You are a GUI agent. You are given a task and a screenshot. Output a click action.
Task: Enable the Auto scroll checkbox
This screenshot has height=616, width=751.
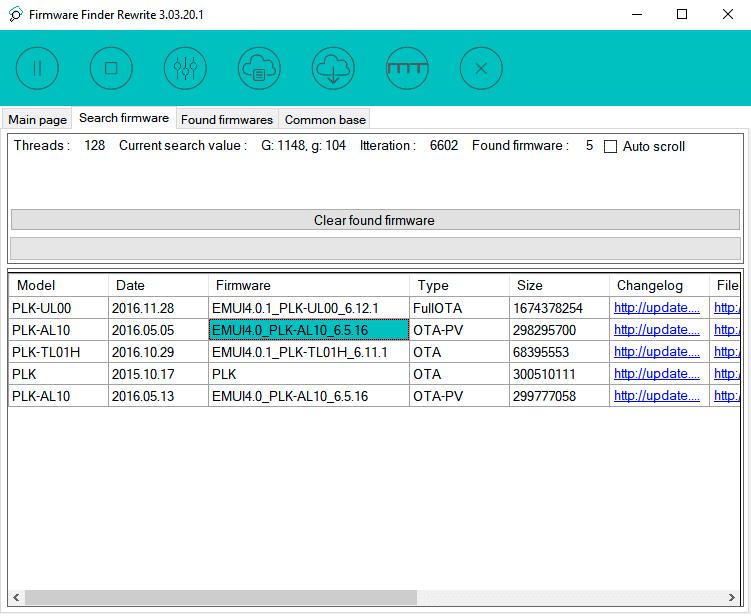click(x=610, y=147)
